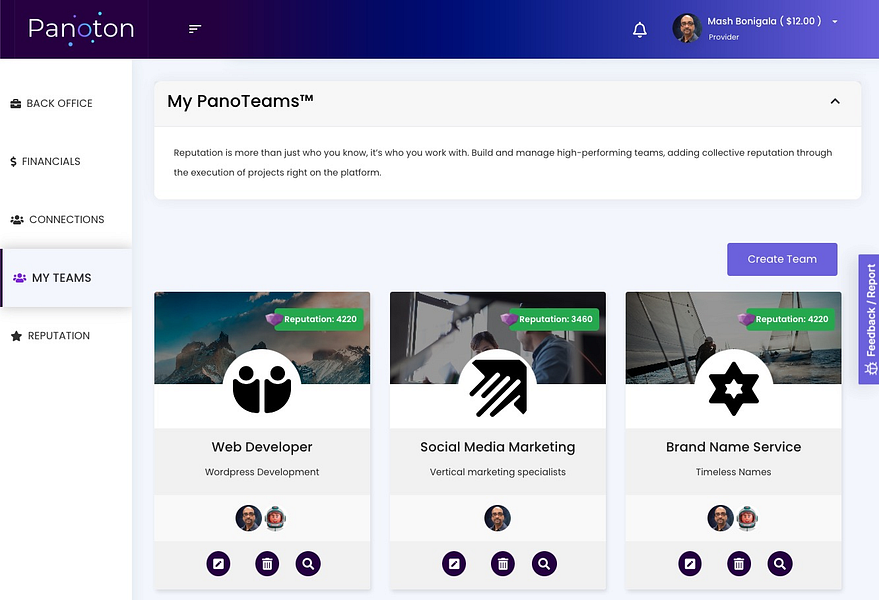Edit the Brand Name Service team

pyautogui.click(x=690, y=564)
